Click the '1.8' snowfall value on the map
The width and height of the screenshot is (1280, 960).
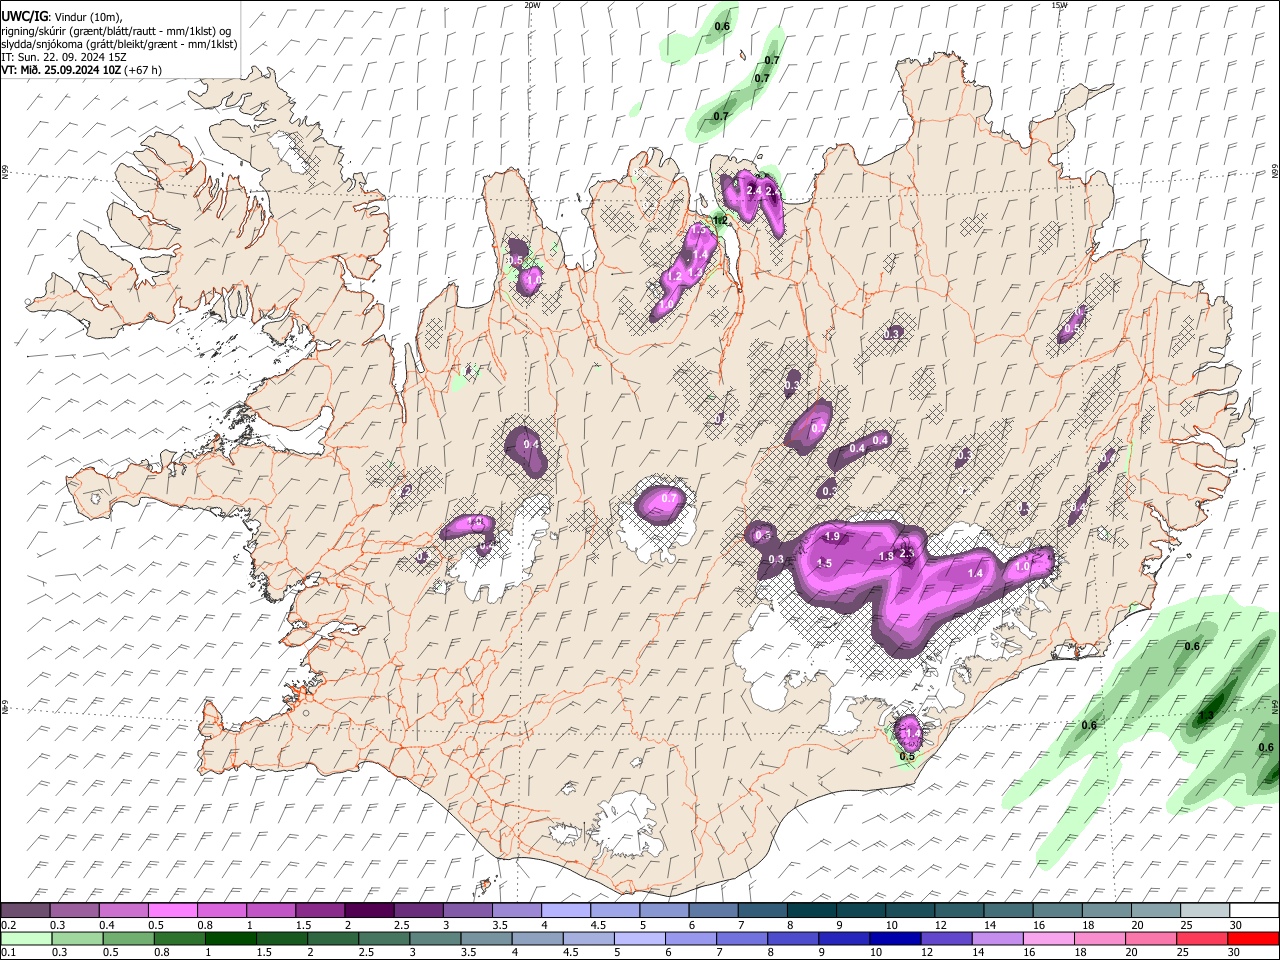click(x=885, y=557)
